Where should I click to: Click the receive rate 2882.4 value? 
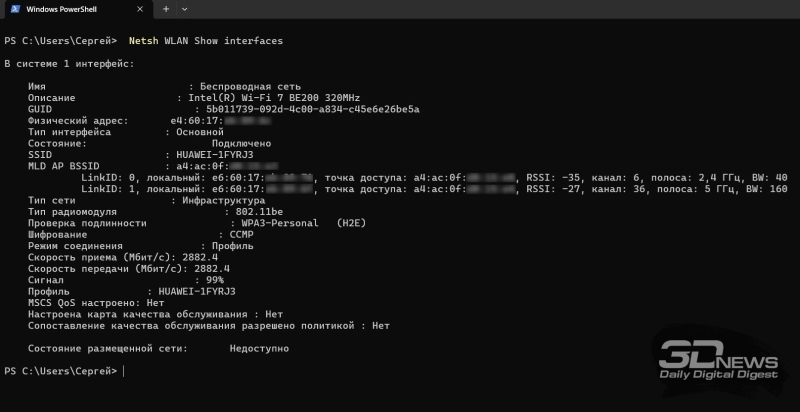205,257
